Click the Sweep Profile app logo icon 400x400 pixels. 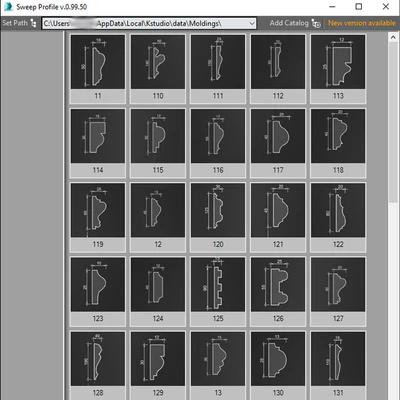coord(8,7)
